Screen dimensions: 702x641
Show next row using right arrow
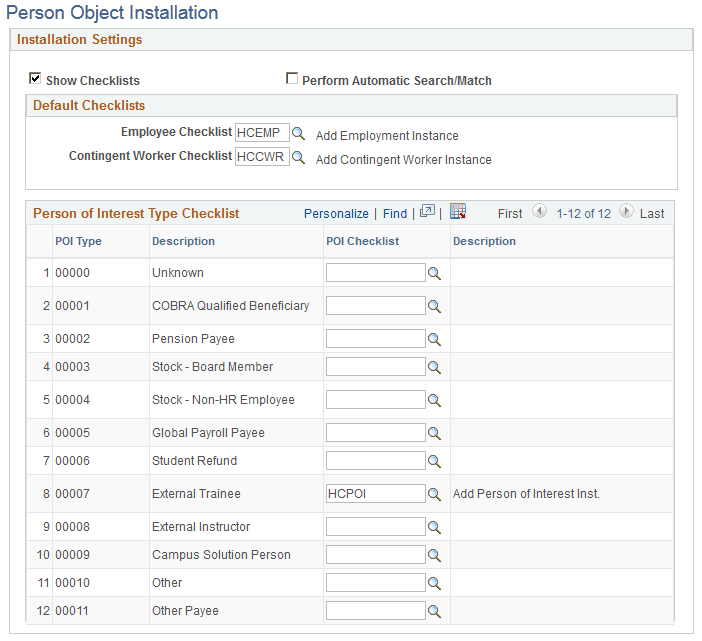[626, 211]
